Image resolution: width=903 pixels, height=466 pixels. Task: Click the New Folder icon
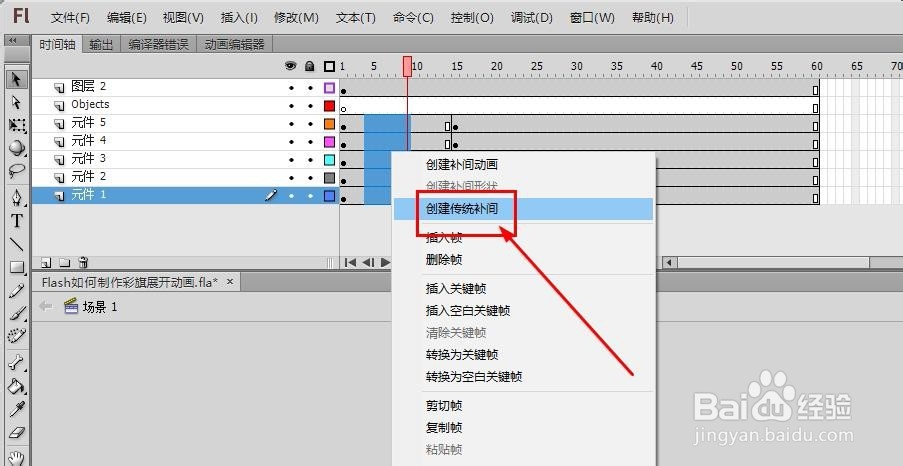coord(64,263)
